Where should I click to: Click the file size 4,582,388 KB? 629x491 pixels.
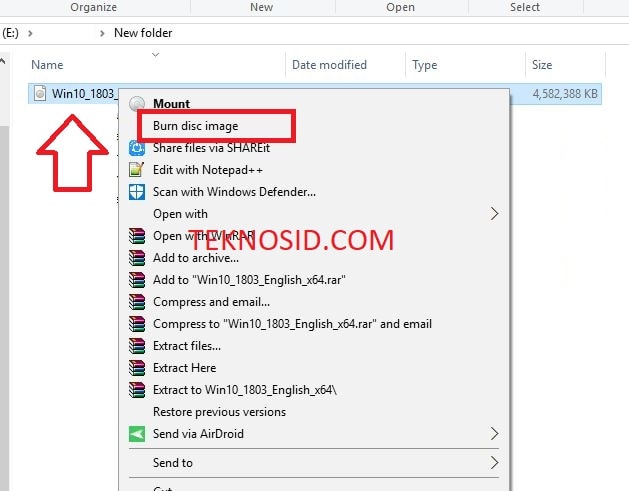[565, 93]
